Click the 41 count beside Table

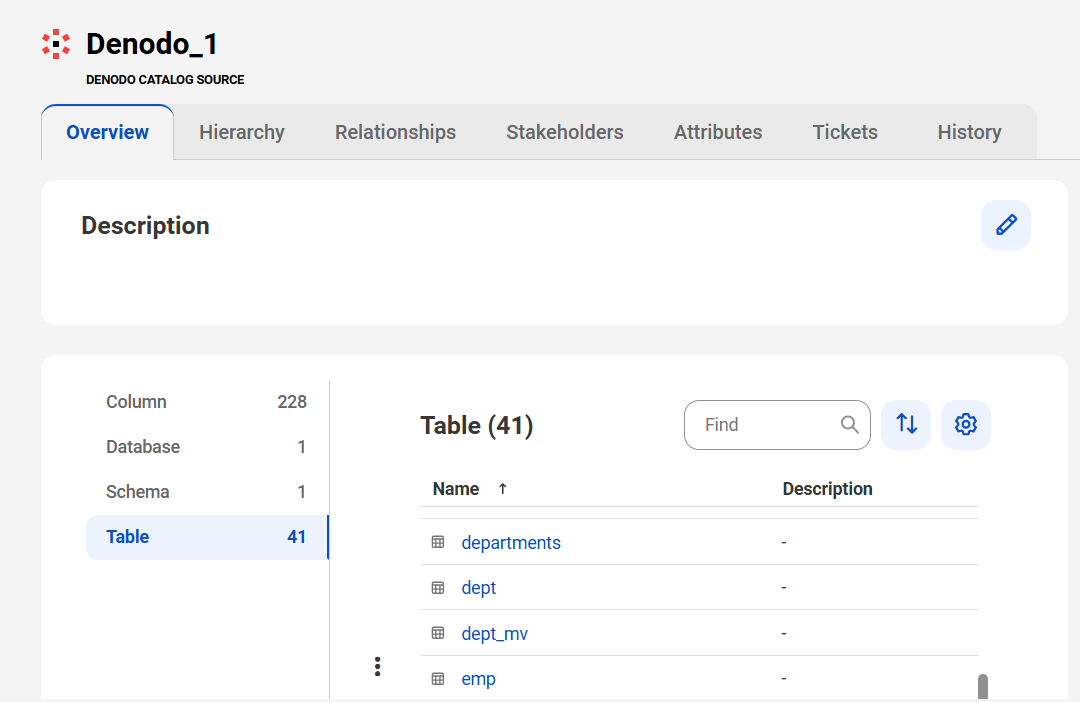[297, 537]
